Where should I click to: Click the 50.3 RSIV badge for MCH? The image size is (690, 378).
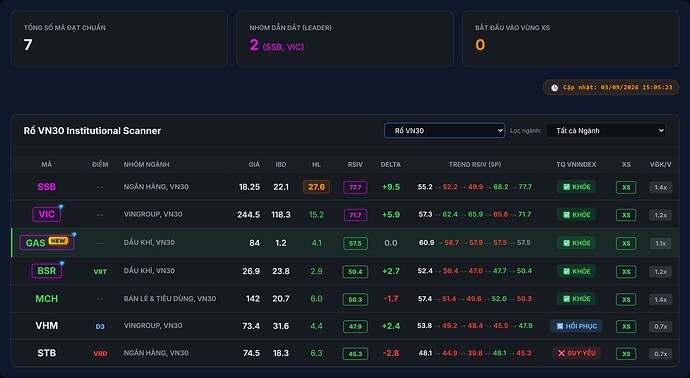pos(355,299)
